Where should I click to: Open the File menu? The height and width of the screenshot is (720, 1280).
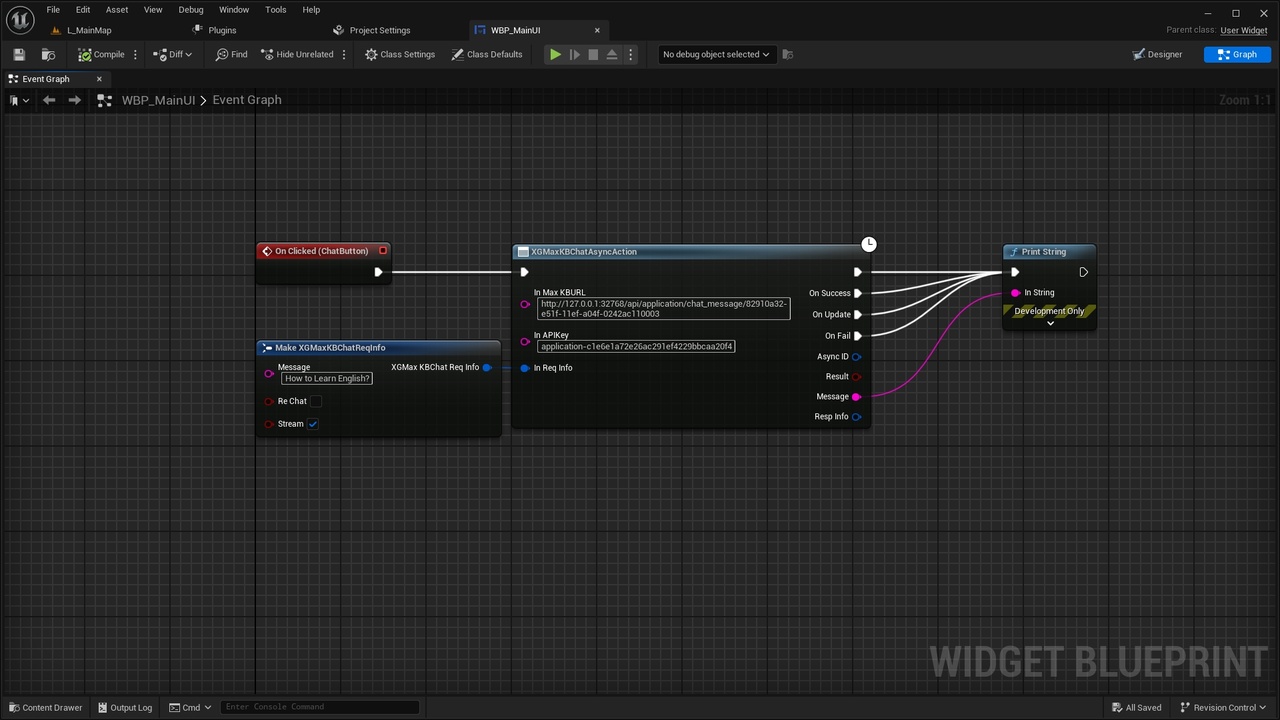coord(53,10)
